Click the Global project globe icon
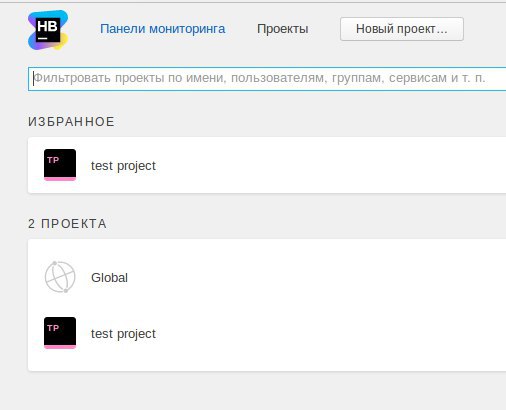Image resolution: width=506 pixels, height=410 pixels. coord(60,277)
